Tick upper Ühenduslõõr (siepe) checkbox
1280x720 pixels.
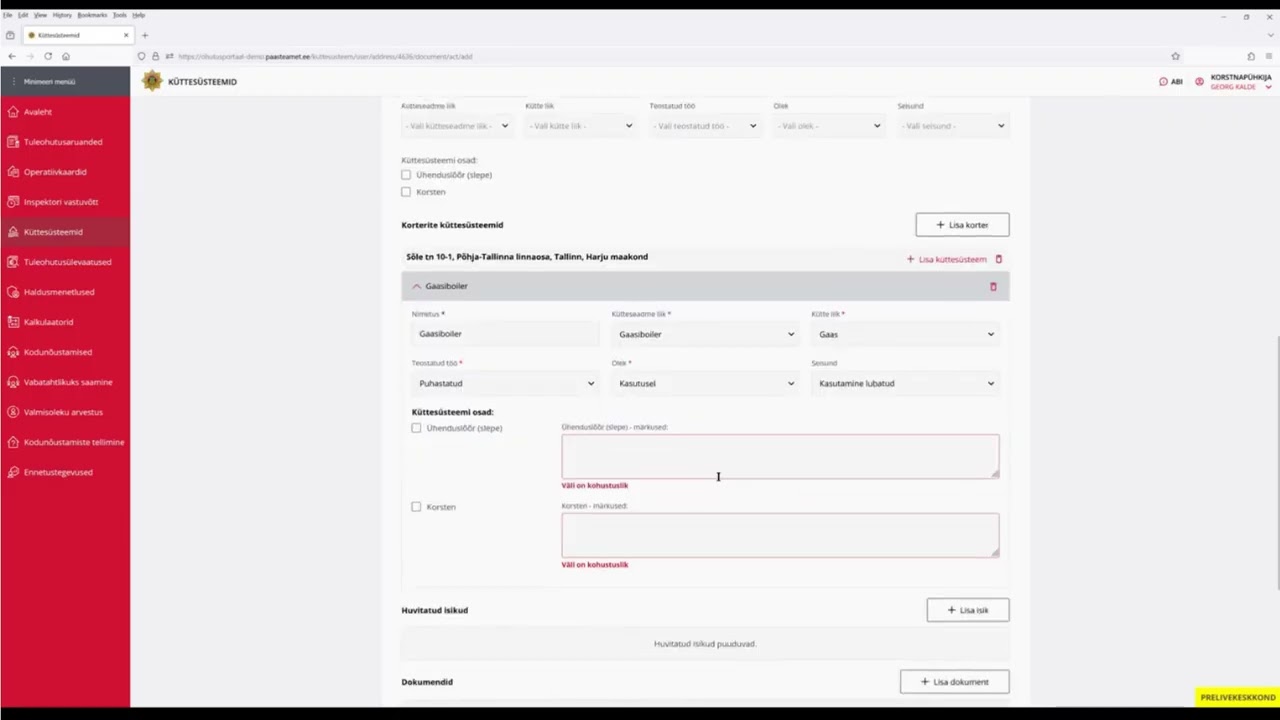pos(406,175)
